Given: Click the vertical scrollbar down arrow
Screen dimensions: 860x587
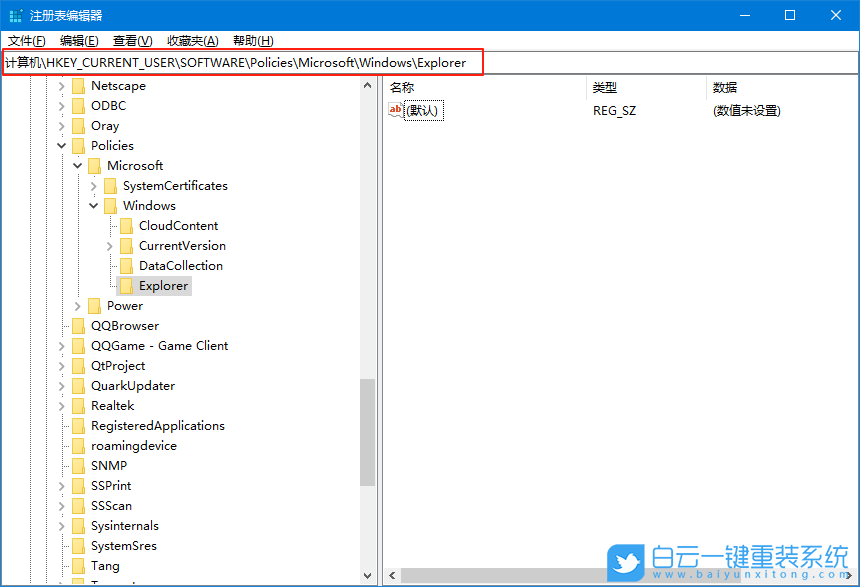Looking at the screenshot, I should click(367, 575).
